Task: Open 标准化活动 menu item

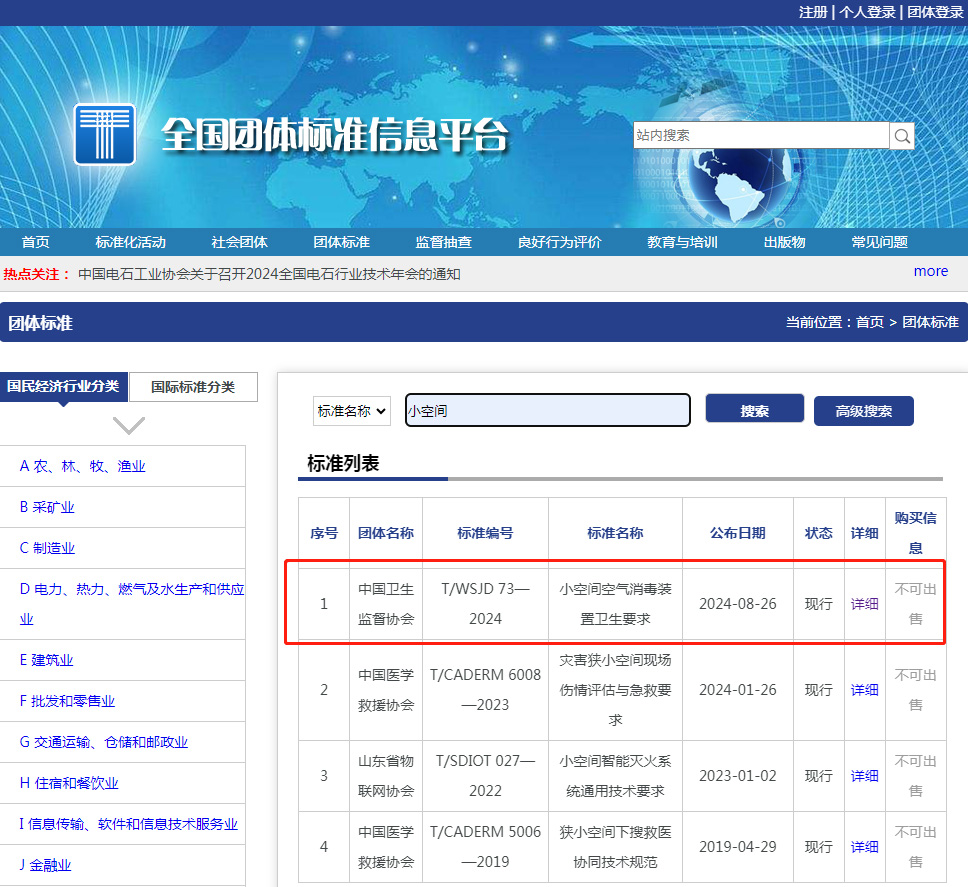Action: point(130,242)
